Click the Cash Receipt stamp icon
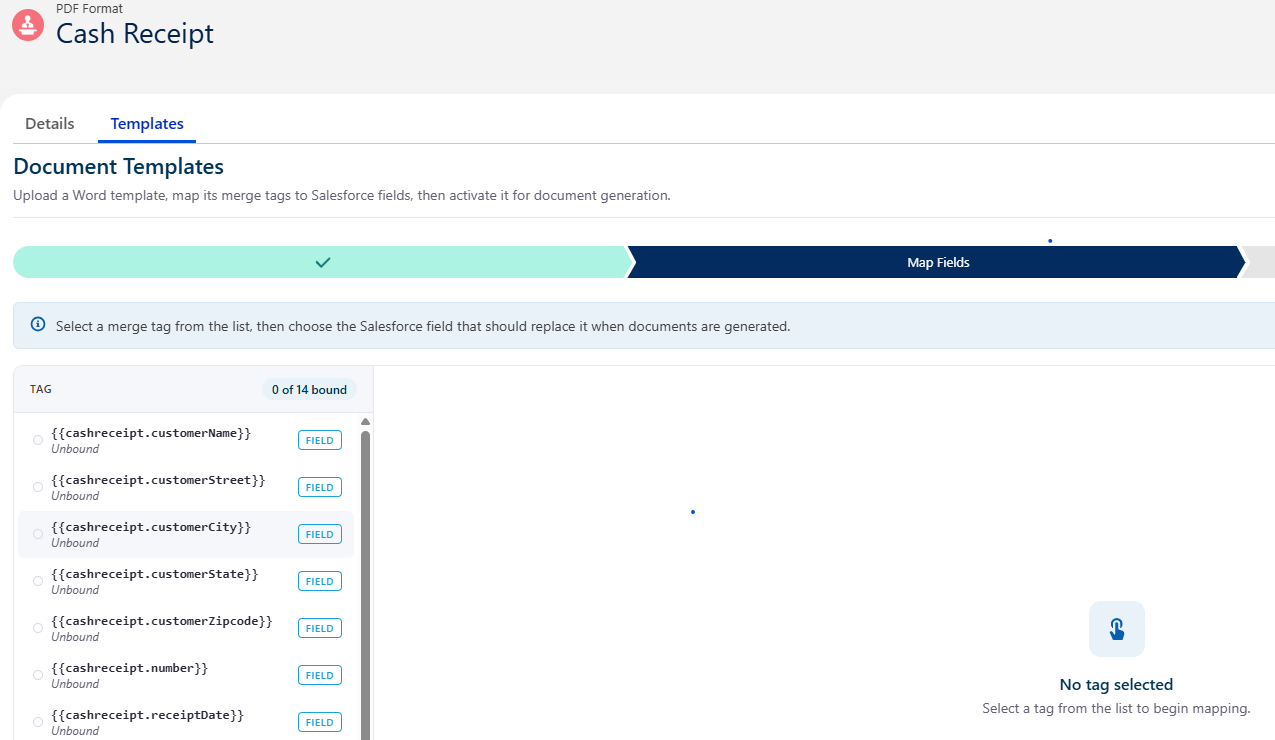This screenshot has height=740, width=1275. pos(27,25)
